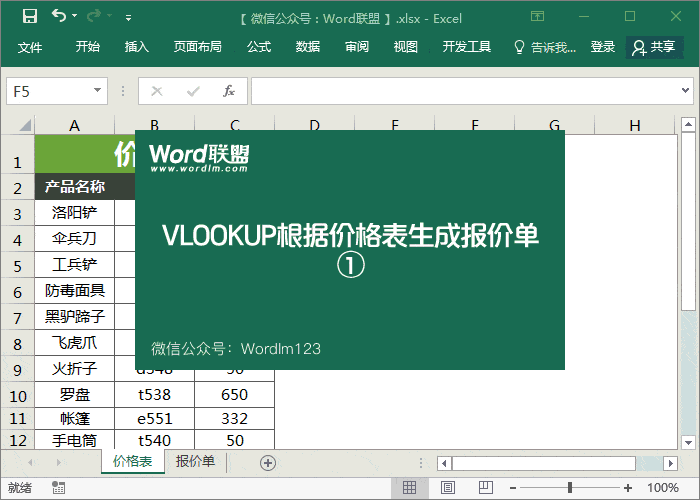Click the Cancel X icon in formula bar
The width and height of the screenshot is (700, 500).
coord(157,92)
